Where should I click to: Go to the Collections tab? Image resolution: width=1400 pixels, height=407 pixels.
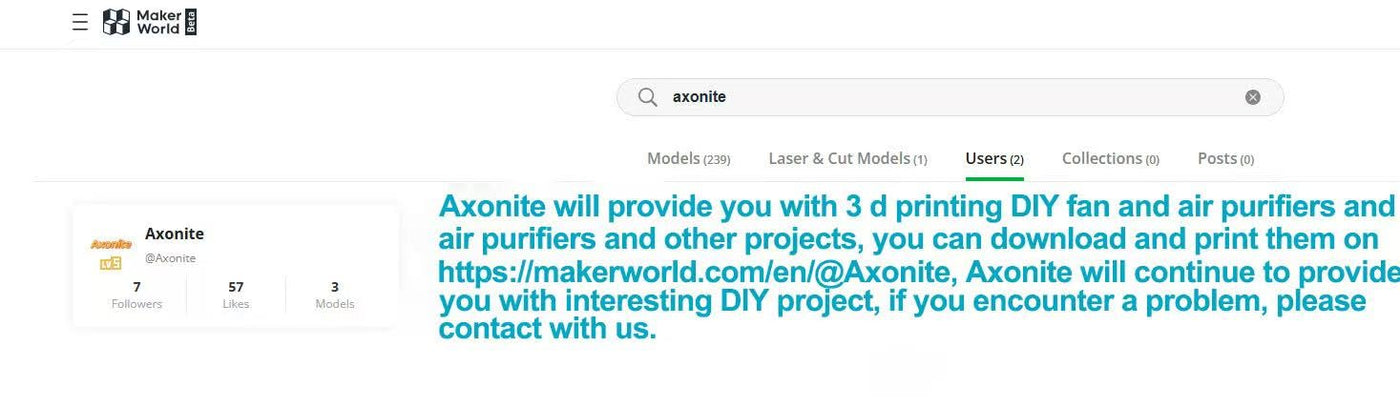coord(1111,158)
